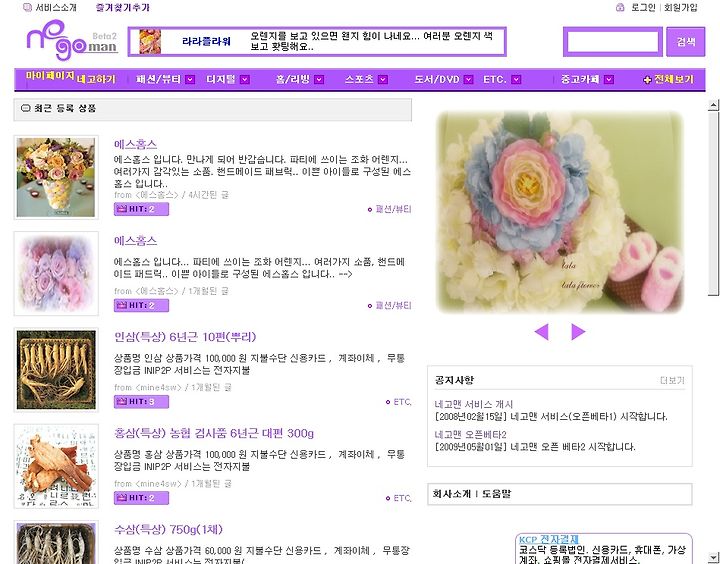This screenshot has width=720, height=564.
Task: Open the 네고맨 서비스 개시 notice
Action: (473, 404)
